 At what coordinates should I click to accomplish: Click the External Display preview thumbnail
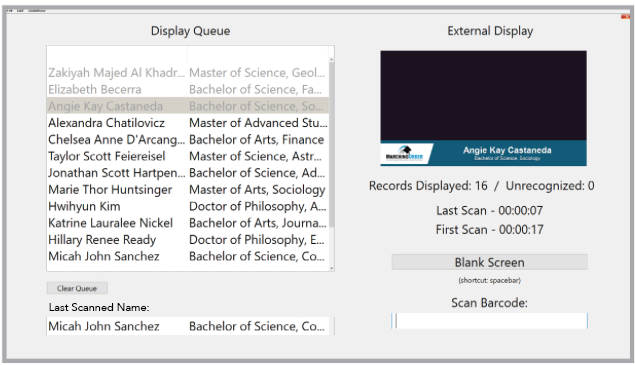tap(483, 108)
